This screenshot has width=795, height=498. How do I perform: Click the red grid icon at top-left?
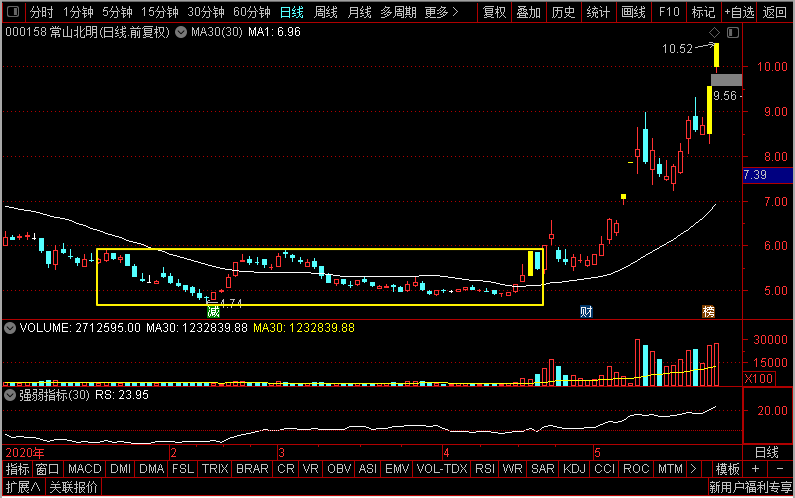click(12, 13)
